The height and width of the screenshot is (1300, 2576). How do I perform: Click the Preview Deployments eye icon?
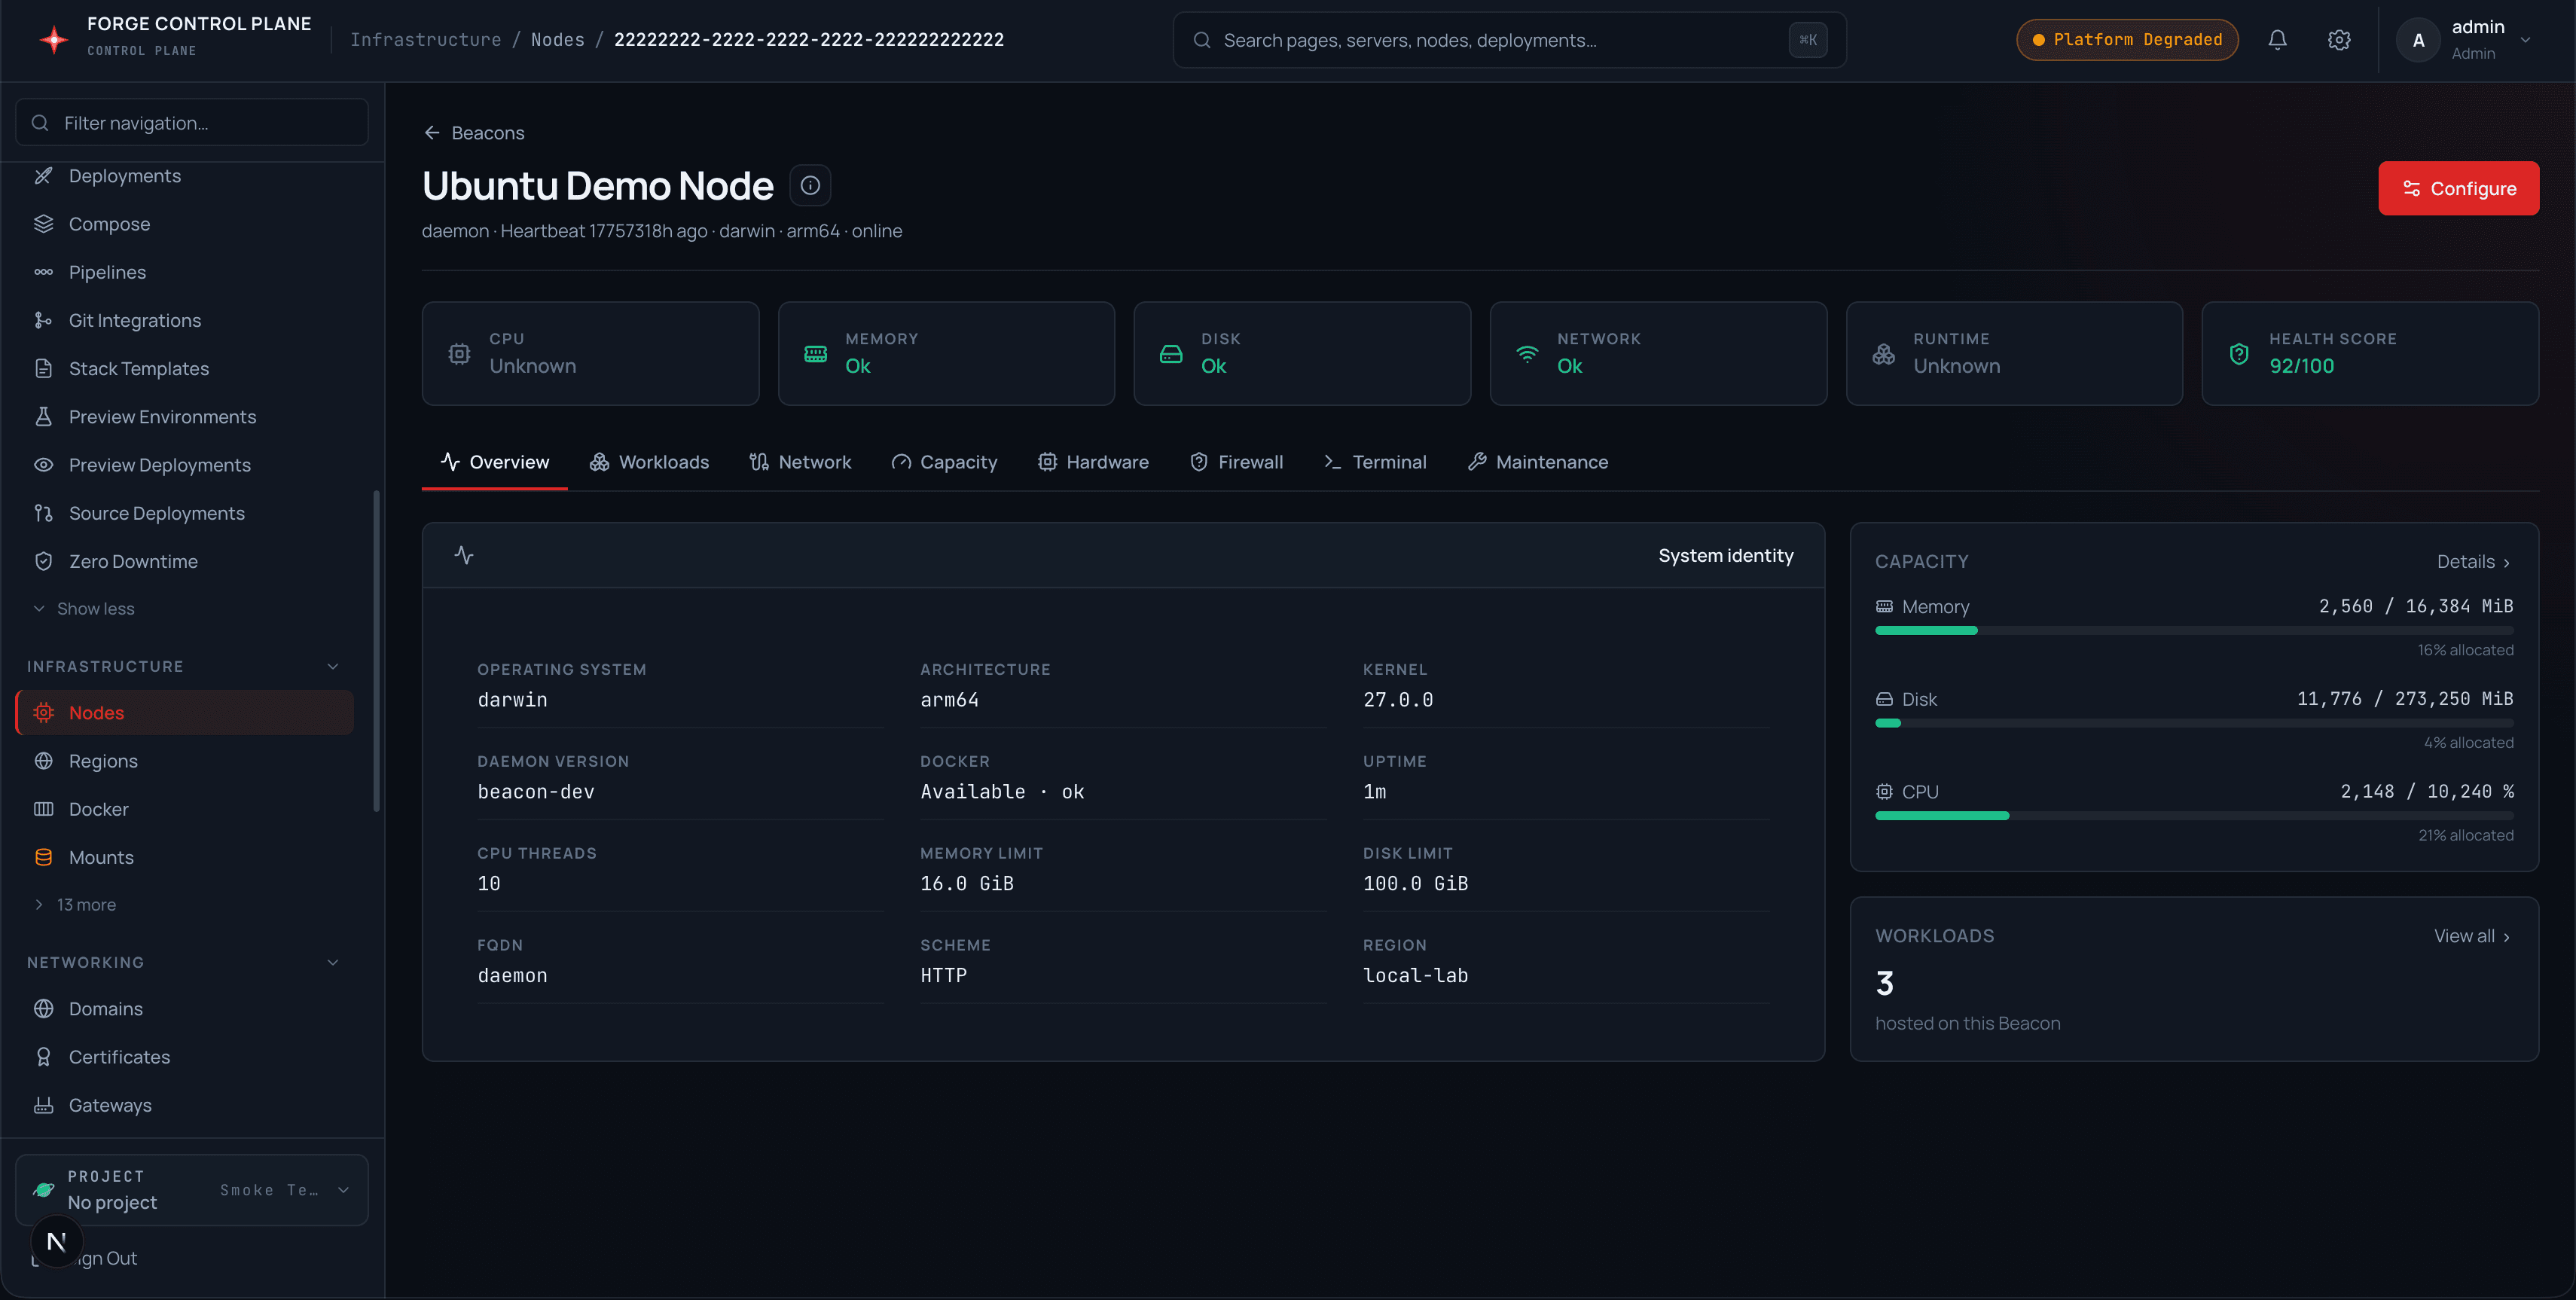coord(43,465)
